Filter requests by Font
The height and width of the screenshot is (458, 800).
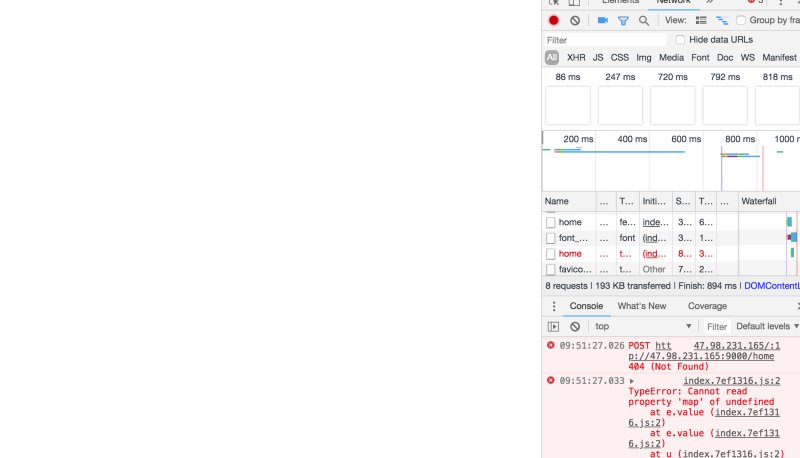pyautogui.click(x=701, y=58)
